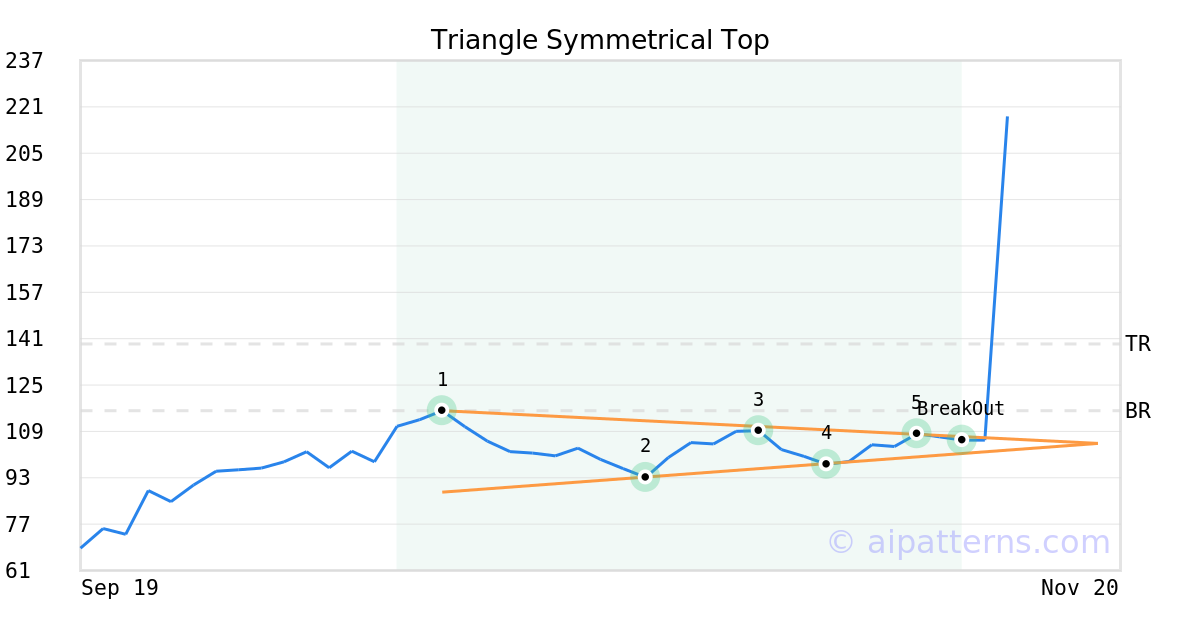Select pattern point marker 4
Viewport: 1200px width, 630px height.
[826, 463]
